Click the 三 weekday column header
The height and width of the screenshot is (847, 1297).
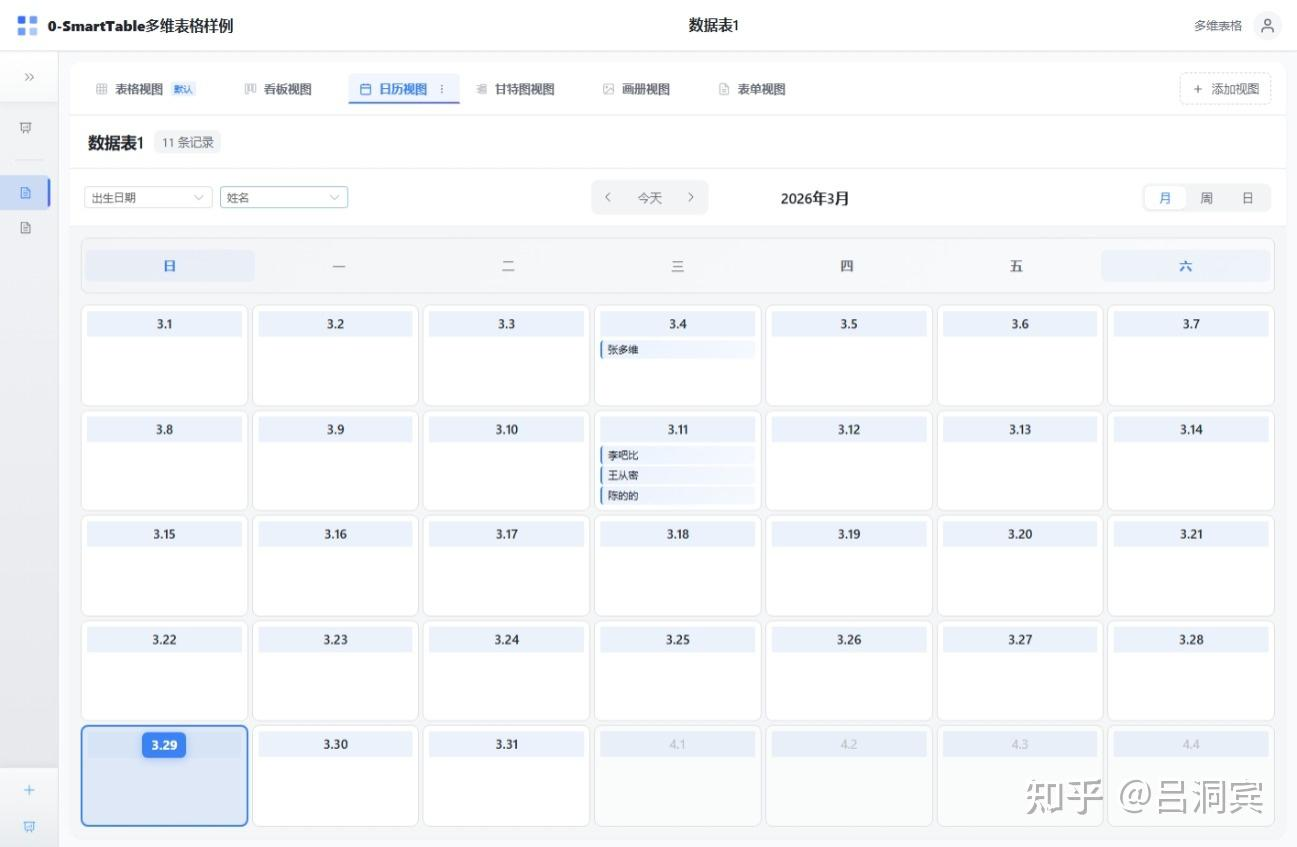pyautogui.click(x=677, y=266)
